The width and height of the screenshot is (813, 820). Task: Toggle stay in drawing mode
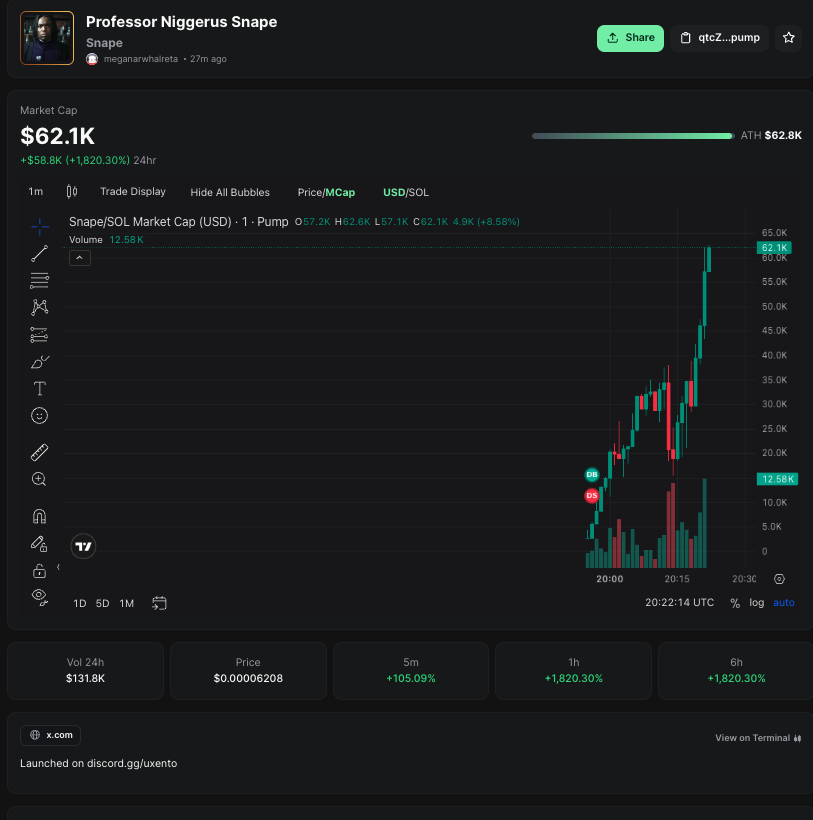pos(40,544)
